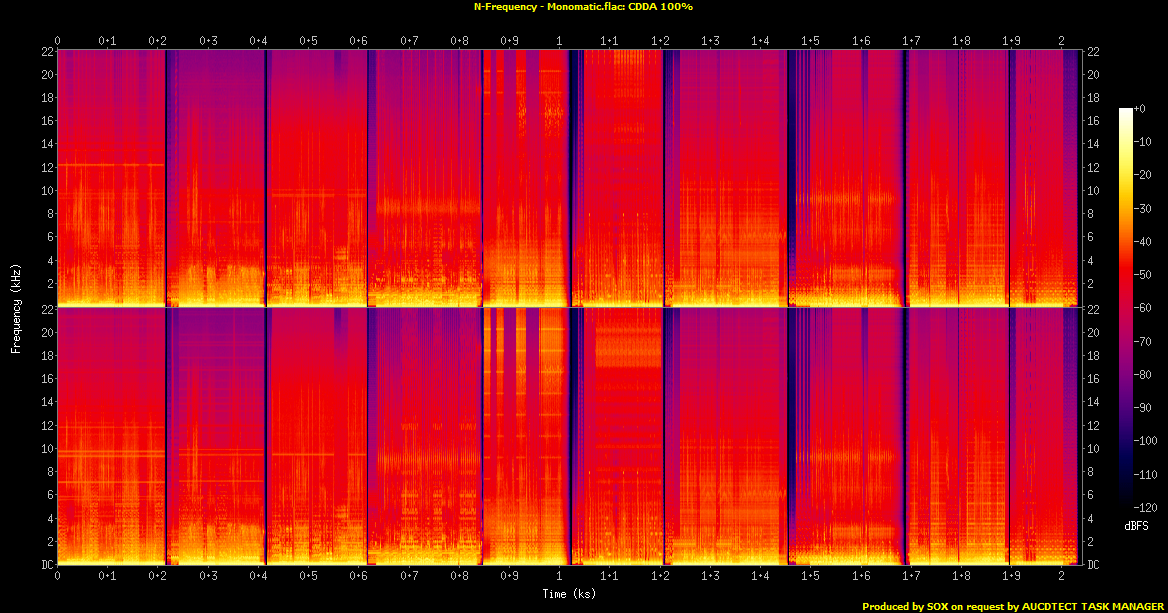
Task: Select the 1.5 tick on top time axis
Action: 810,41
